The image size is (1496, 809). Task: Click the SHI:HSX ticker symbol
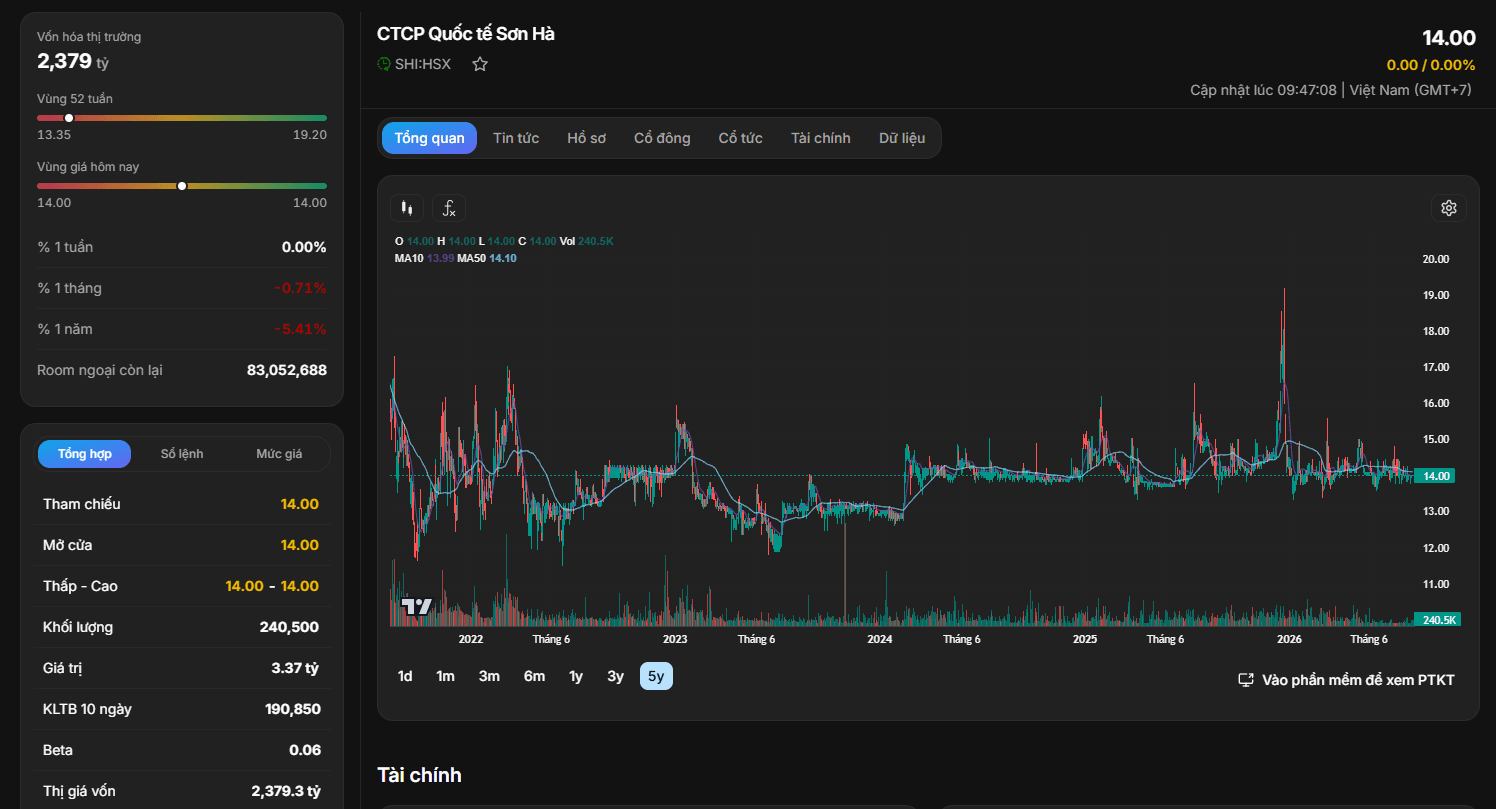[423, 64]
